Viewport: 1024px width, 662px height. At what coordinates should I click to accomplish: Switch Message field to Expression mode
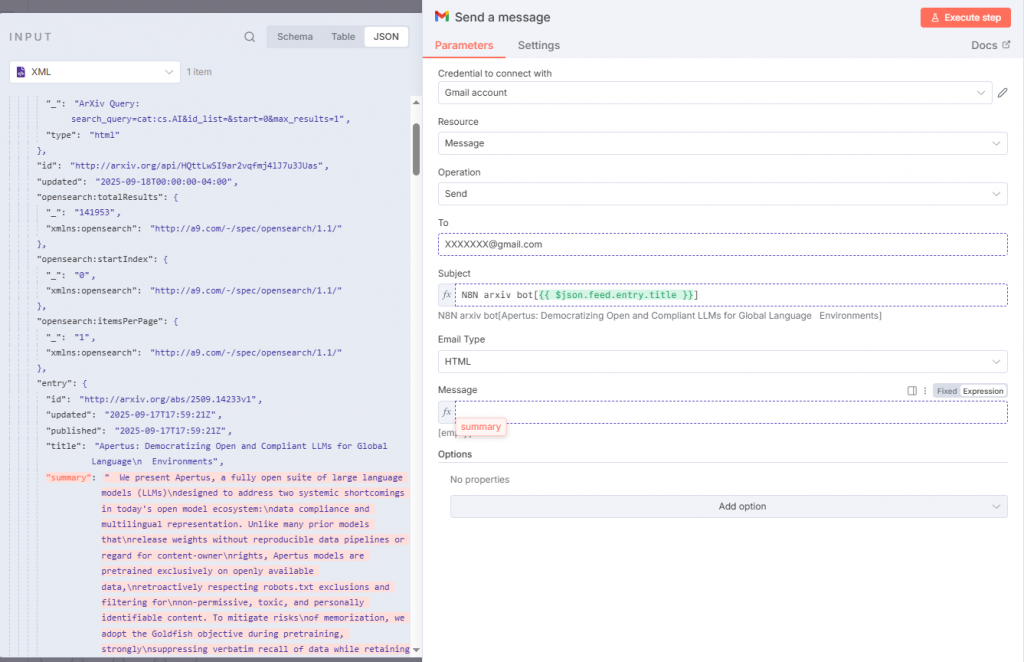coord(983,391)
